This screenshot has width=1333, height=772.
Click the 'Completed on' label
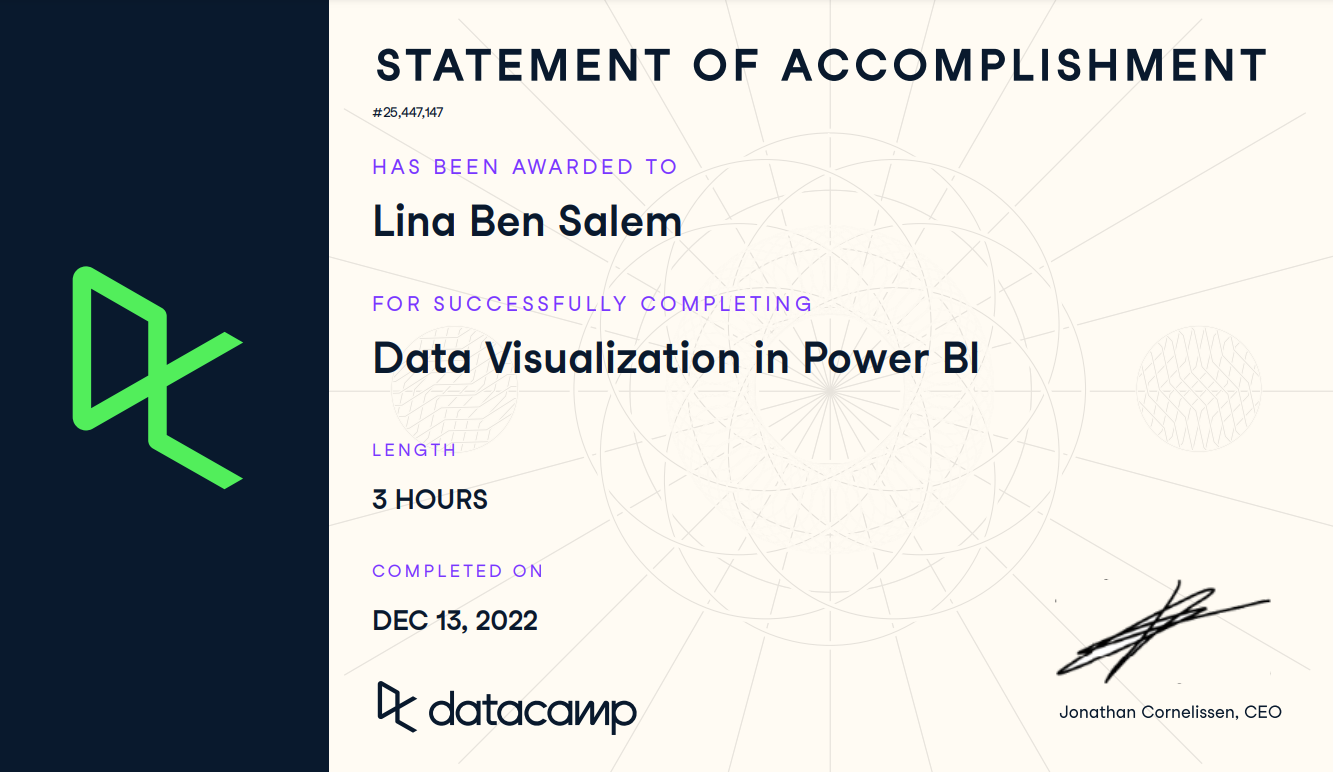click(x=458, y=571)
